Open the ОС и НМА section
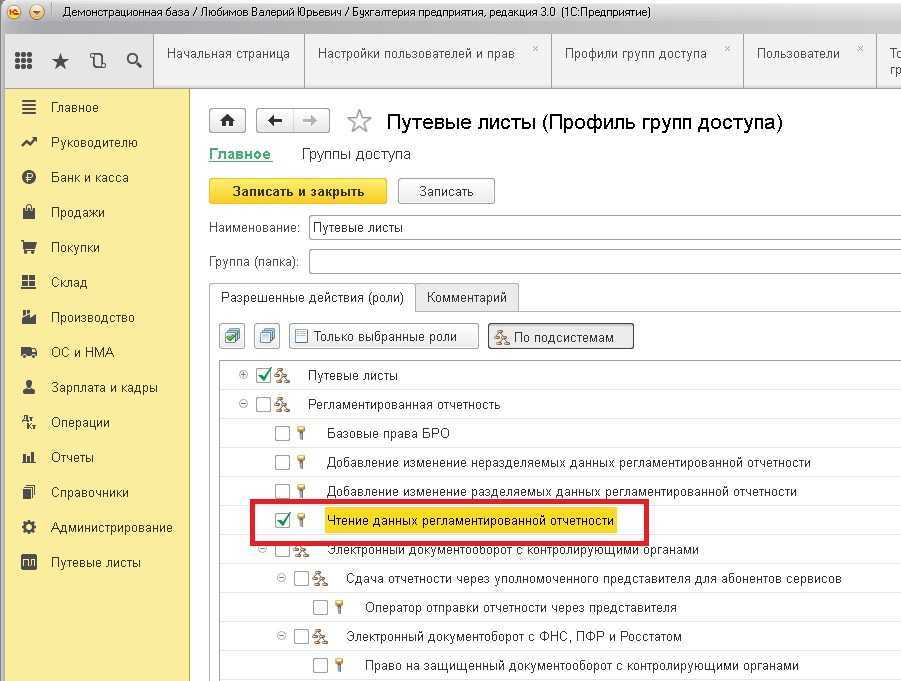The width and height of the screenshot is (901, 681). [x=83, y=352]
